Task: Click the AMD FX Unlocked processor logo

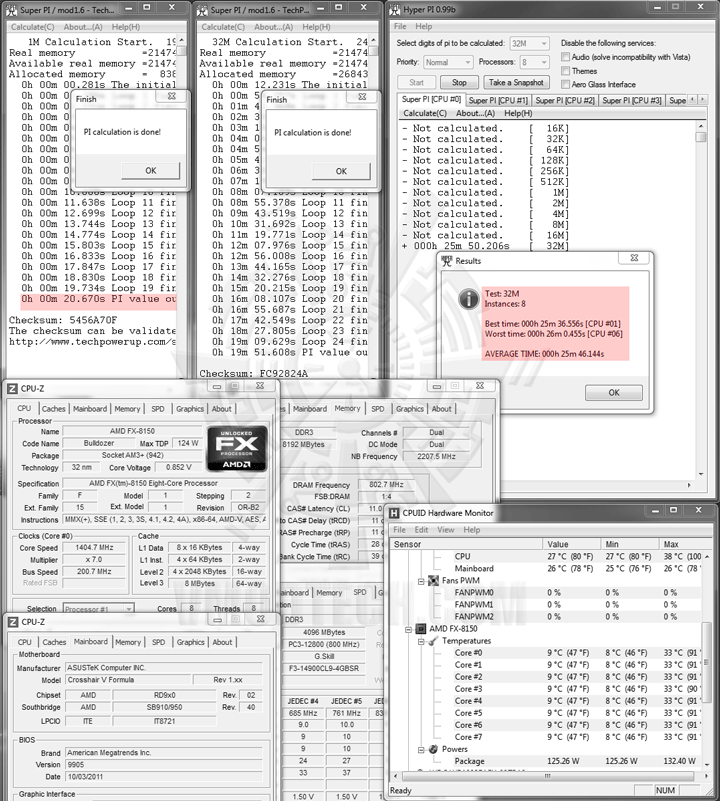Action: point(237,448)
